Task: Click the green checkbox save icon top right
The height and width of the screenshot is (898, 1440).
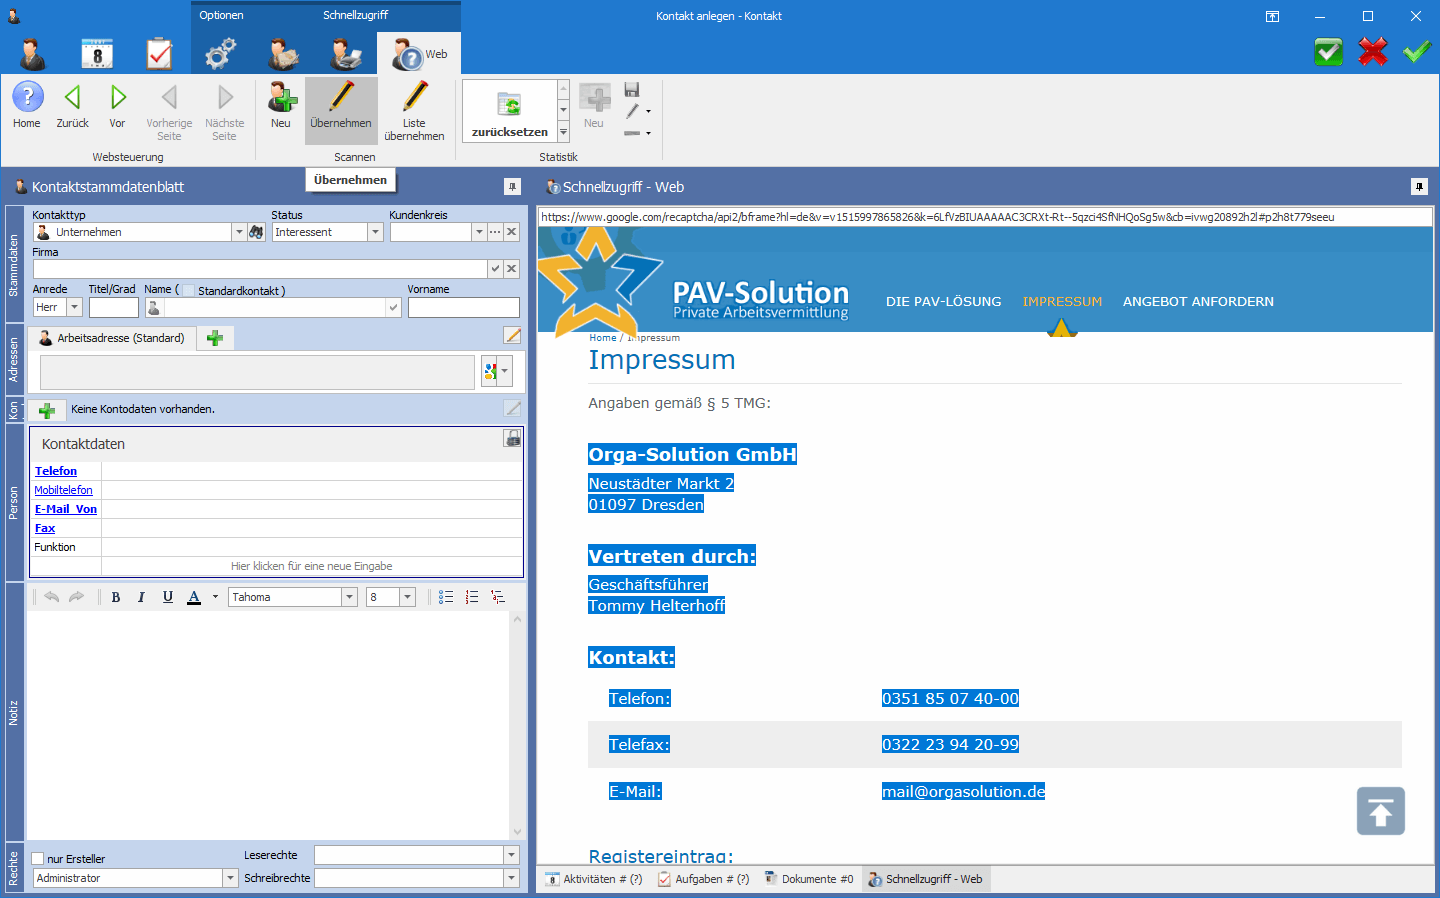Action: coord(1329,51)
